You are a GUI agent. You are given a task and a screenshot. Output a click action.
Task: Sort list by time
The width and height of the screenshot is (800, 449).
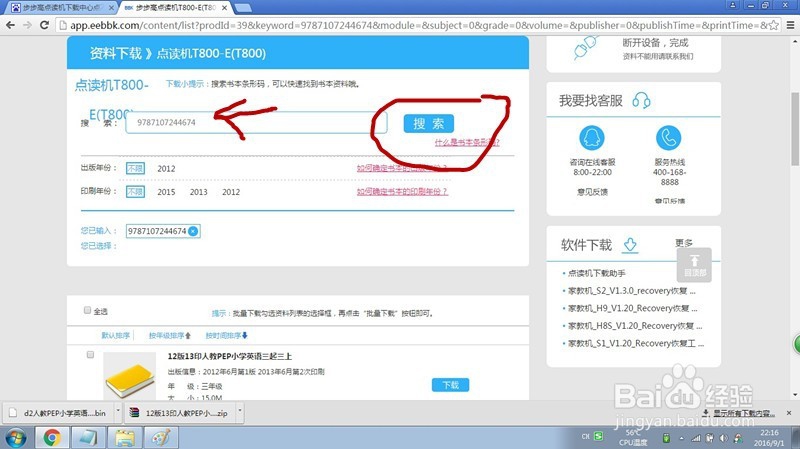pos(227,335)
